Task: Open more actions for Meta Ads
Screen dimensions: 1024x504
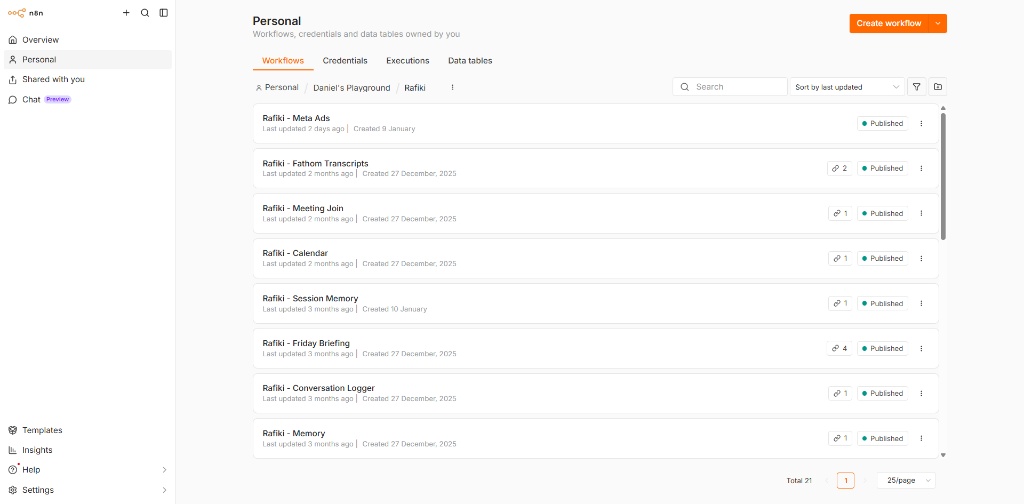Action: point(921,123)
